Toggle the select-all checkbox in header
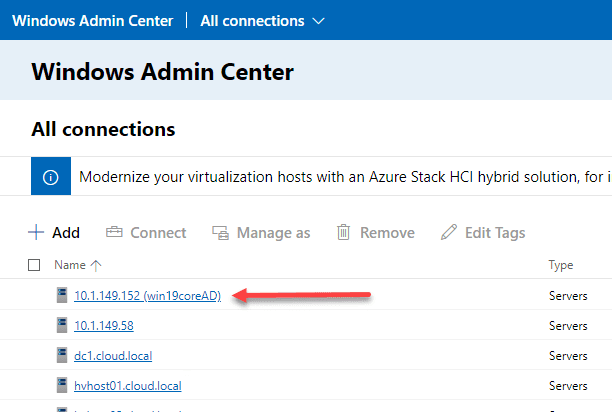 [34, 265]
